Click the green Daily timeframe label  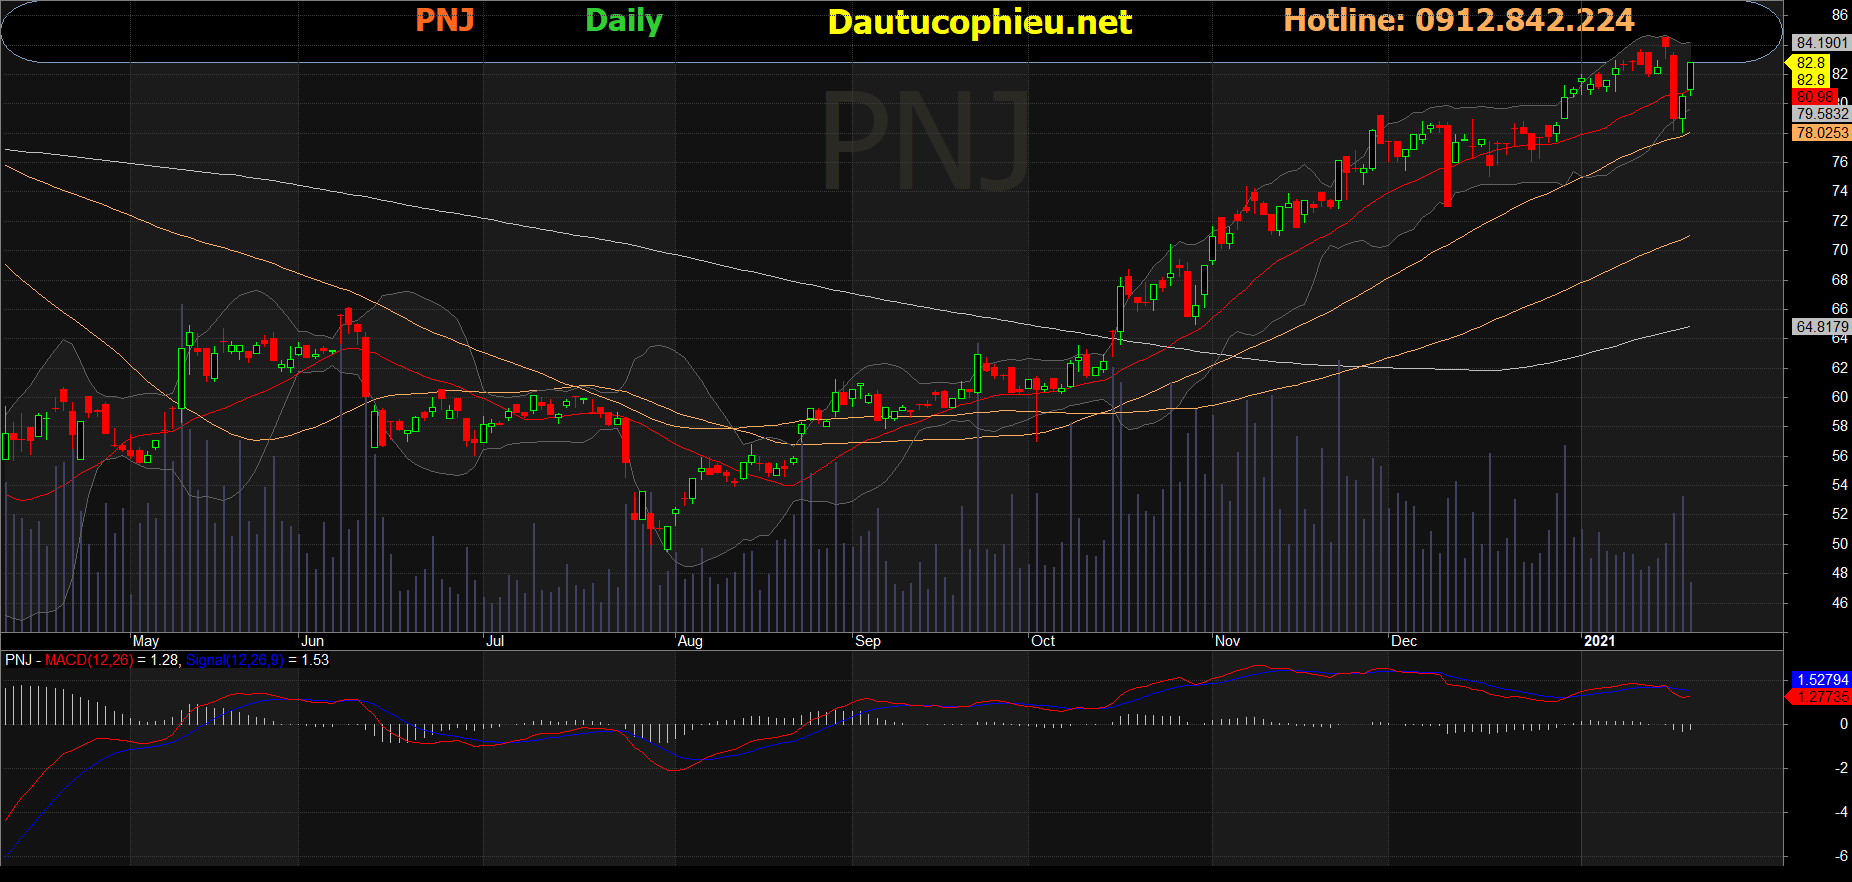[x=623, y=20]
